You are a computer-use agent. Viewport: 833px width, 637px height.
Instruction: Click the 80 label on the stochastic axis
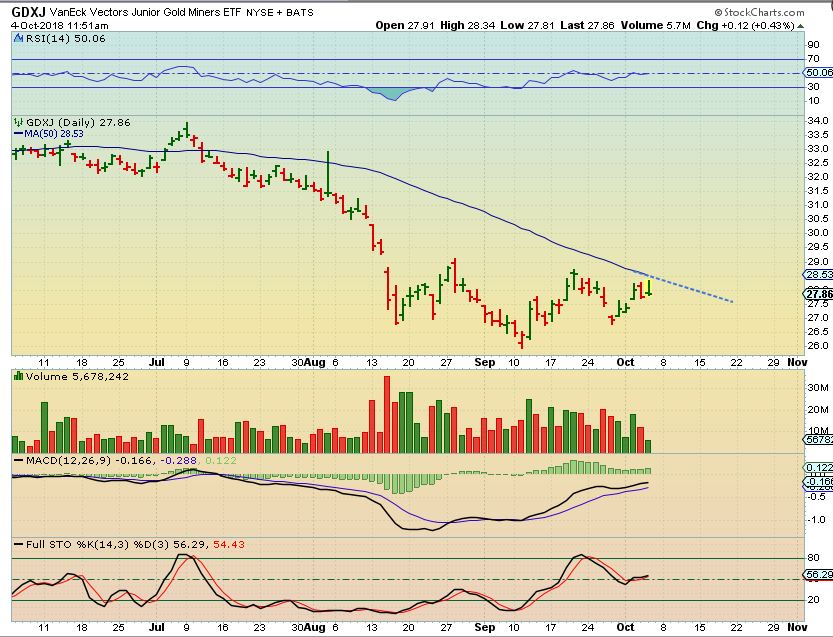813,558
